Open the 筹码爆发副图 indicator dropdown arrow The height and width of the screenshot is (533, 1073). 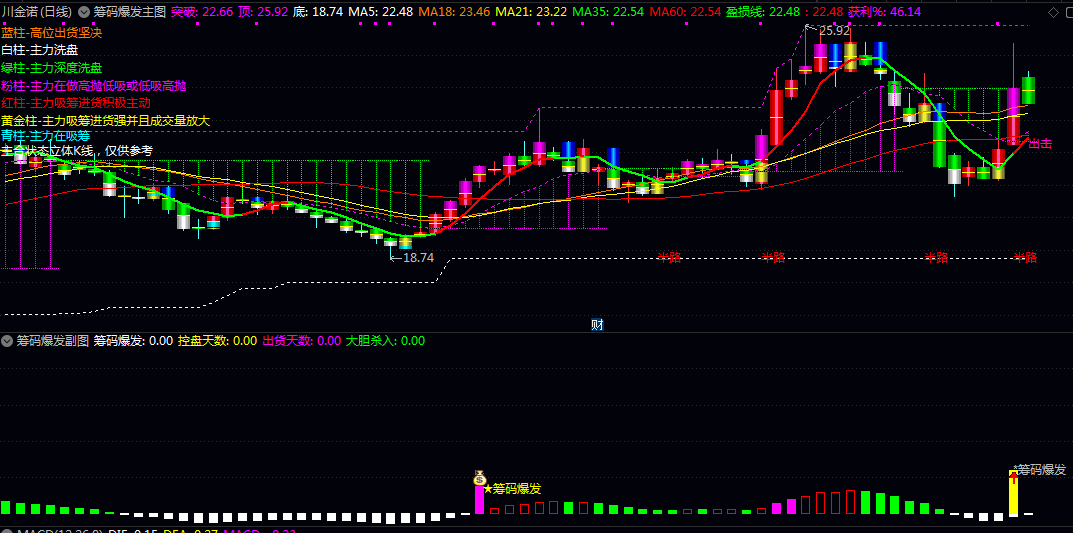(8, 341)
